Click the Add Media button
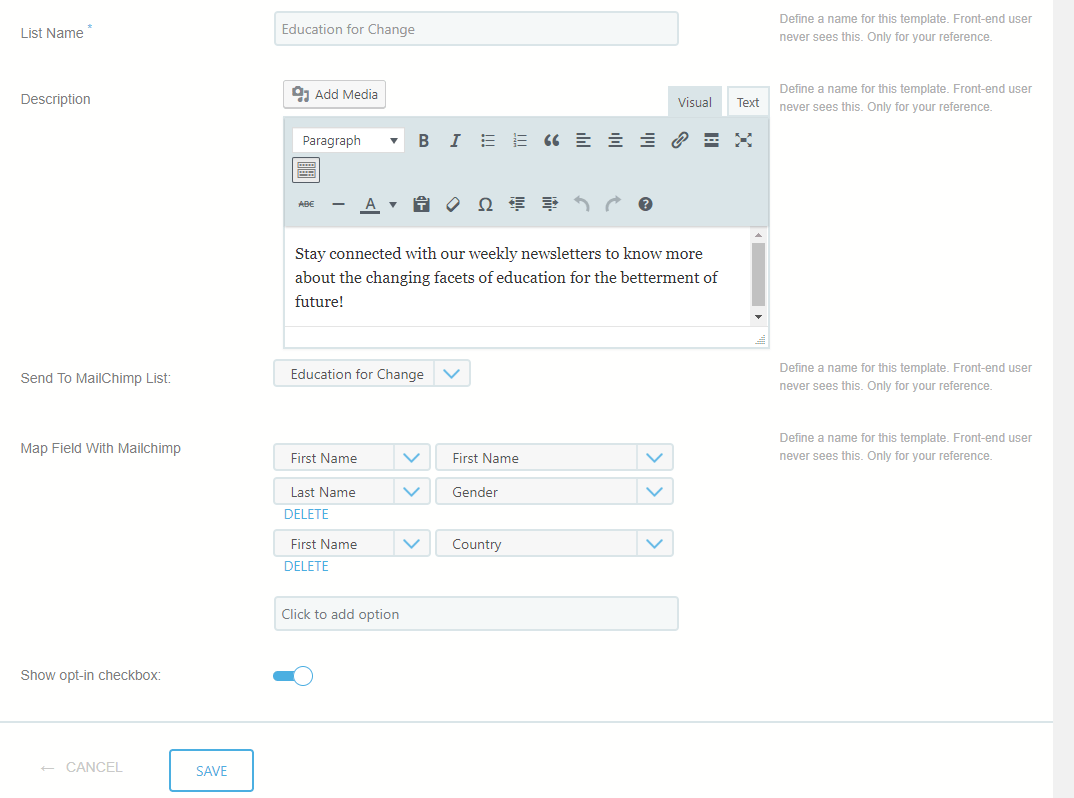The height and width of the screenshot is (798, 1074). pos(334,94)
